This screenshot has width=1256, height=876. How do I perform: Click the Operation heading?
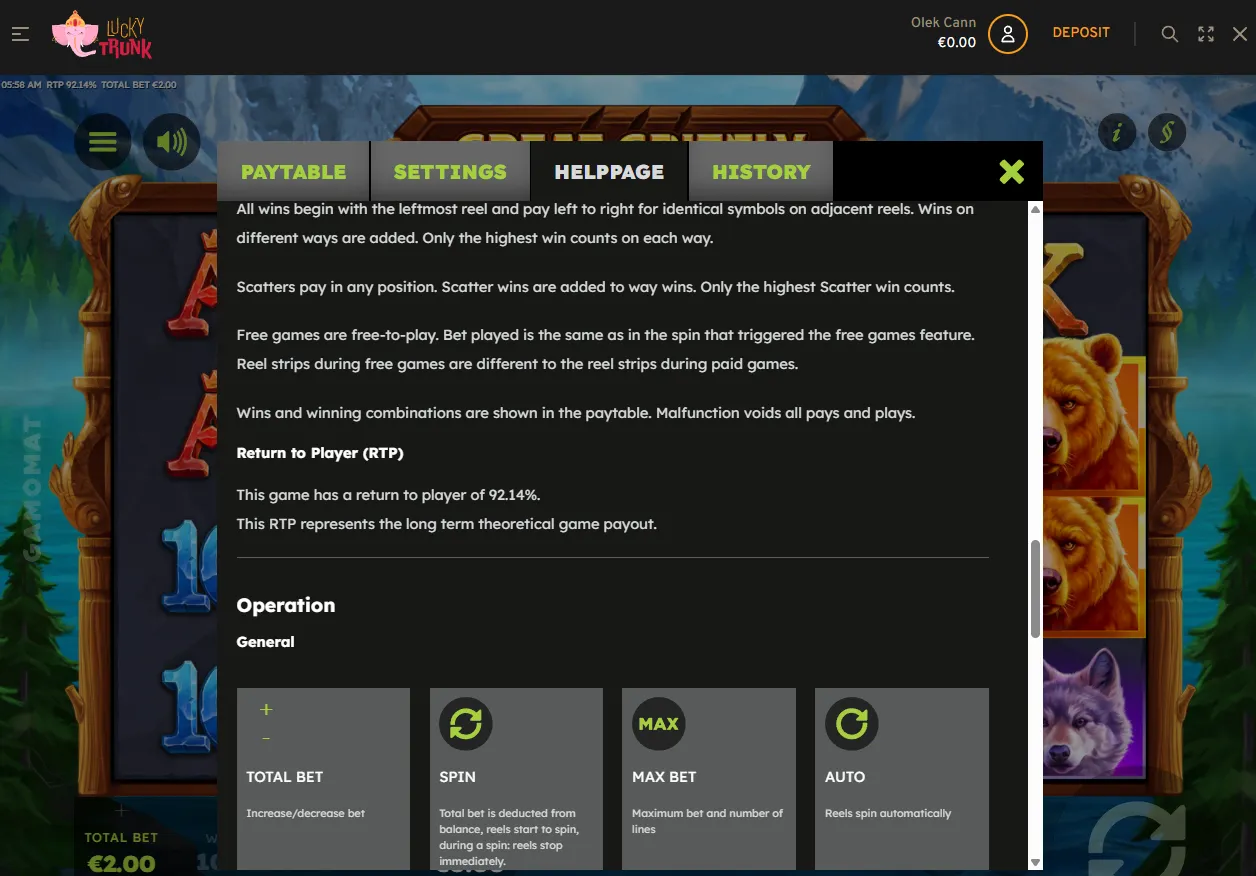tap(286, 605)
